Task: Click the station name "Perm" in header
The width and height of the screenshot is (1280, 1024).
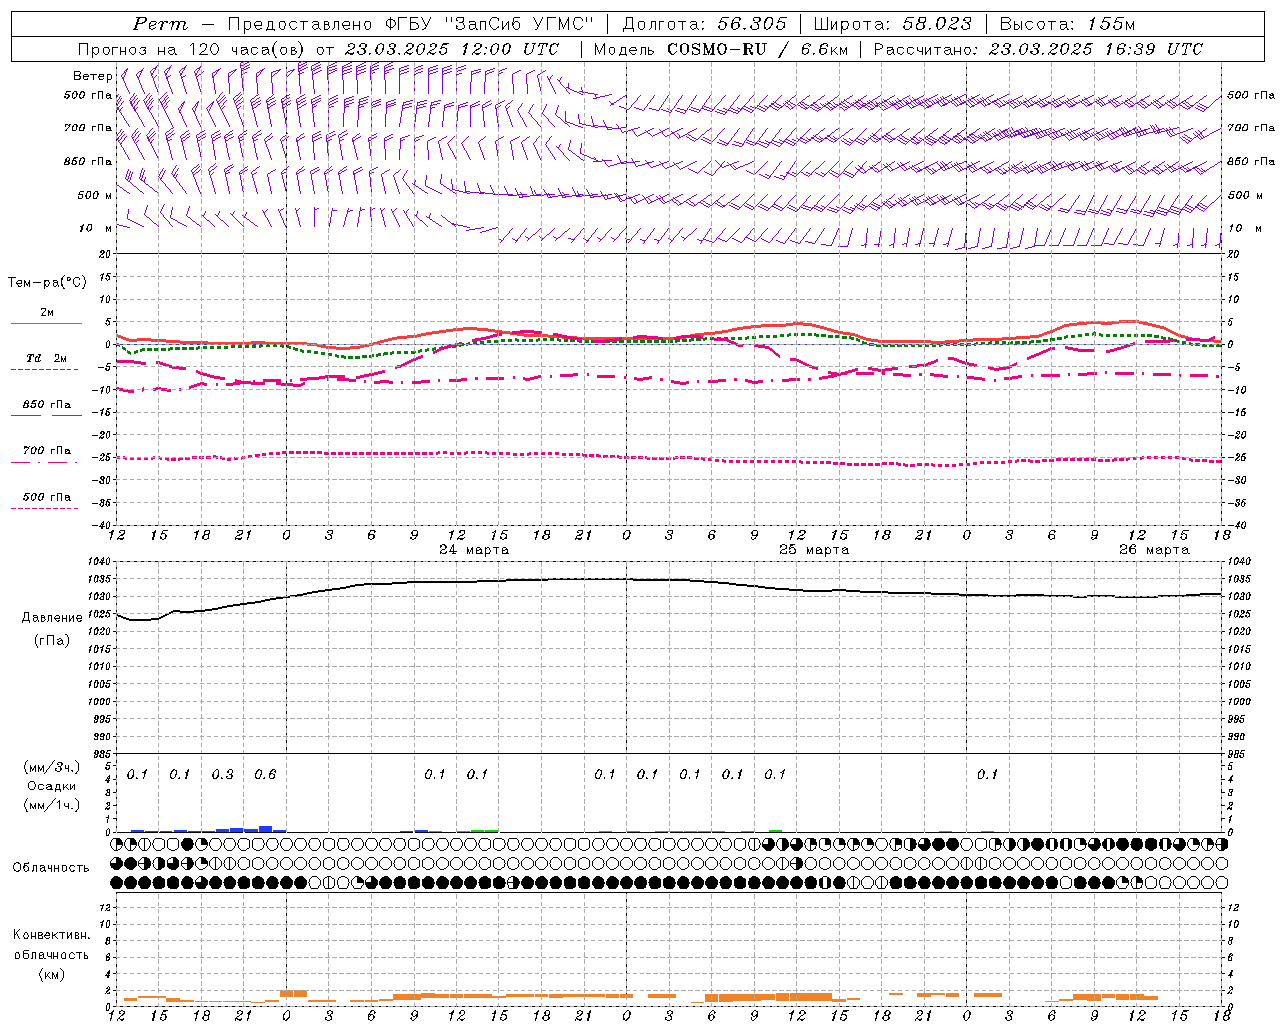Action: 160,24
